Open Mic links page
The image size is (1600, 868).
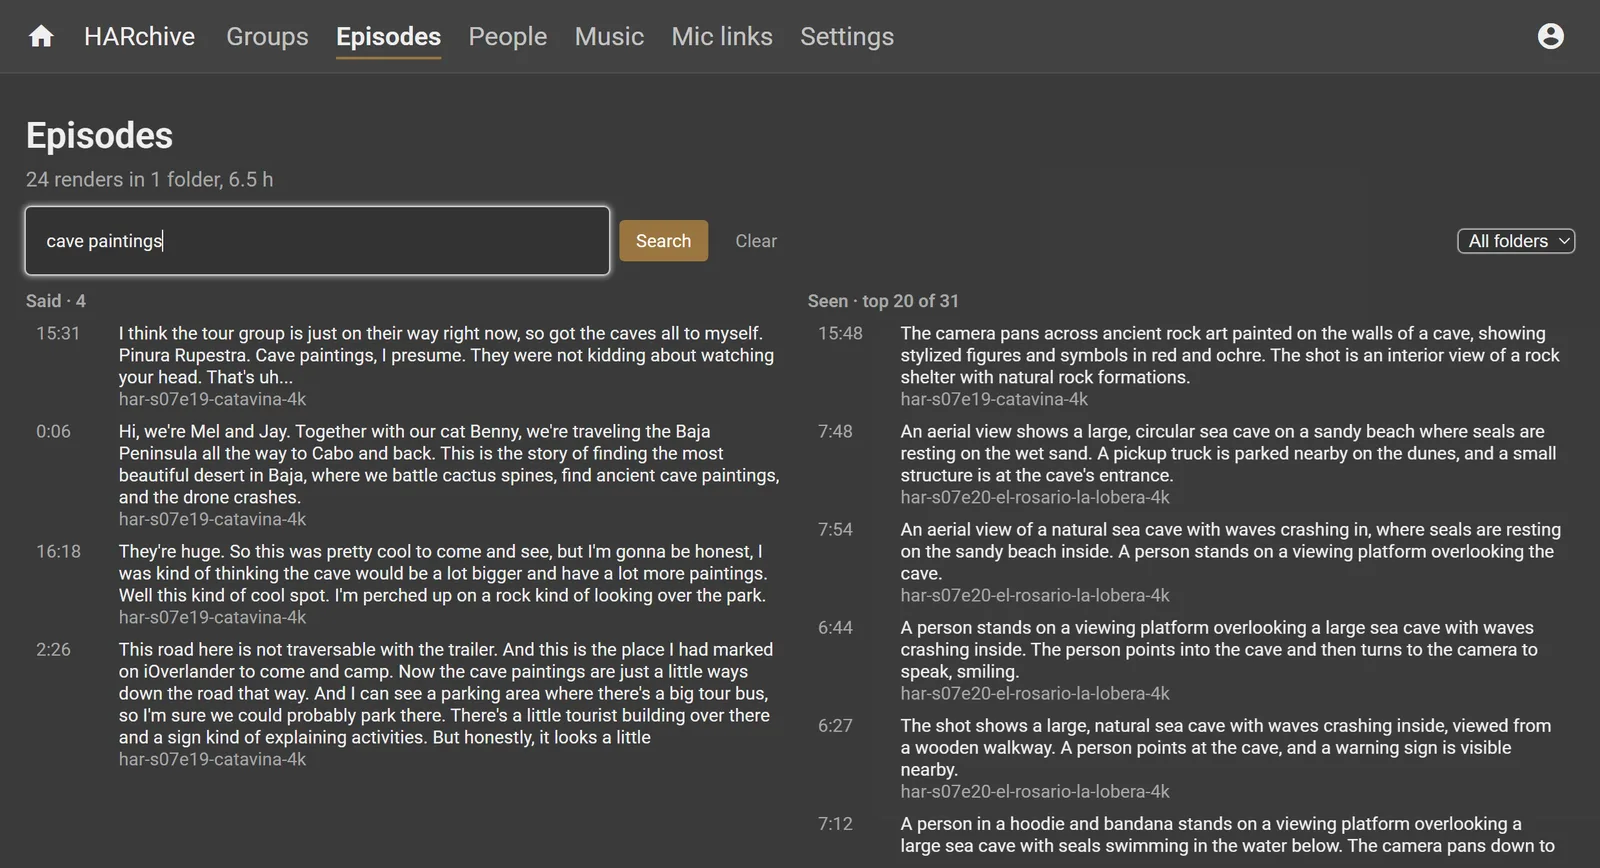click(x=722, y=36)
